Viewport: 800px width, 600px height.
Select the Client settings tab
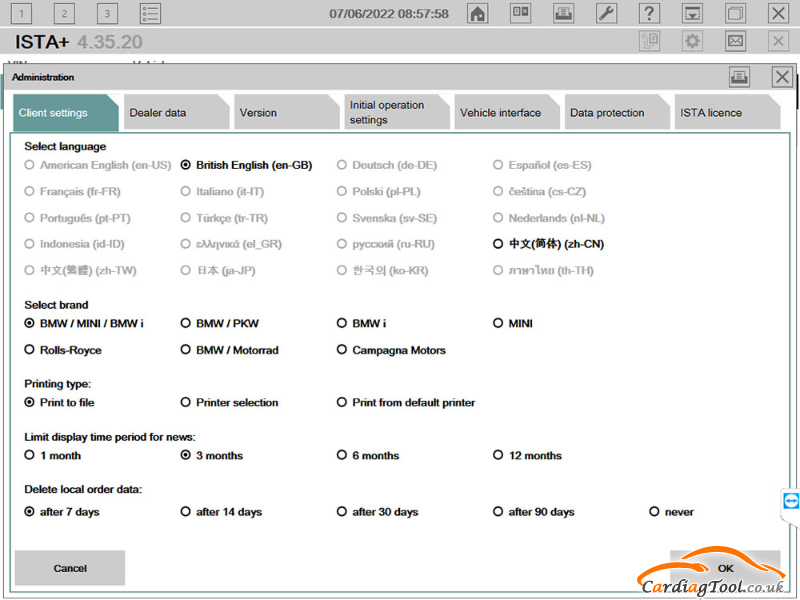pyautogui.click(x=65, y=112)
